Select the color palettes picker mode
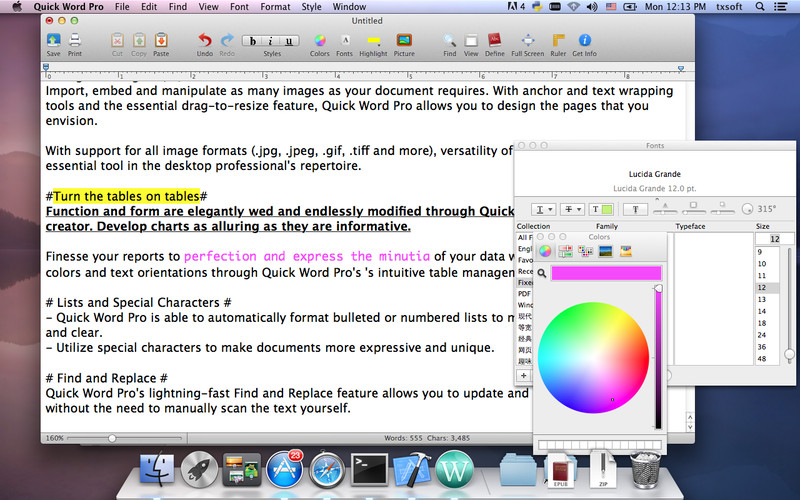 click(585, 251)
